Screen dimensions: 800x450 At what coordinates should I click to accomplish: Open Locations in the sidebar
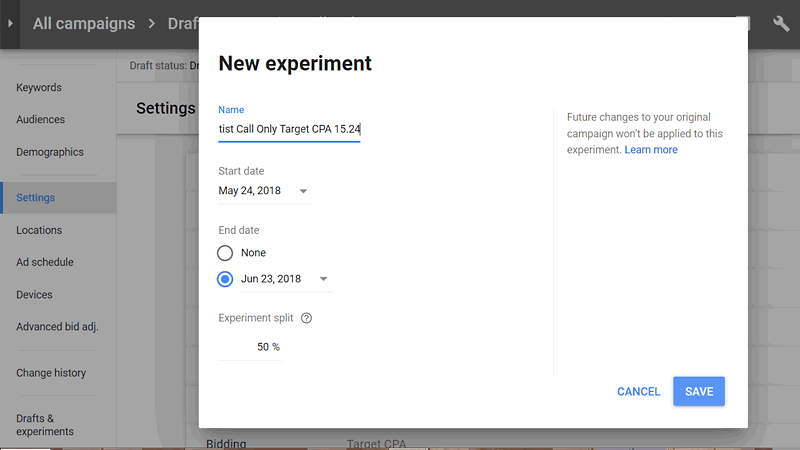coord(39,230)
